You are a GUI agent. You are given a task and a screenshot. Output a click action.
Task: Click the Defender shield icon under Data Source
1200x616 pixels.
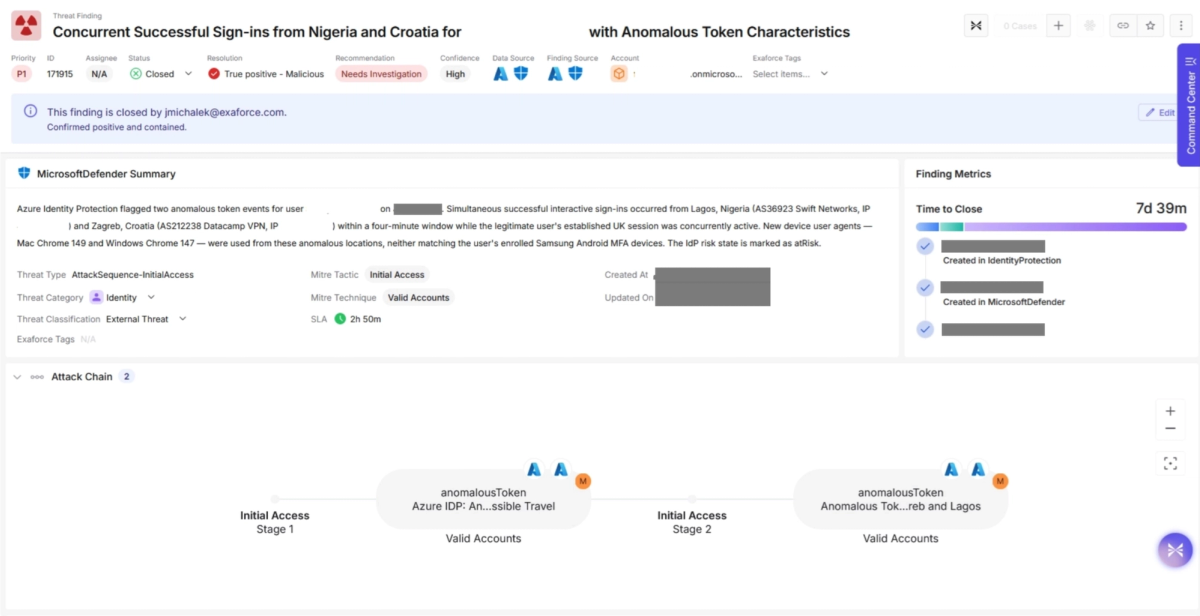click(x=521, y=73)
